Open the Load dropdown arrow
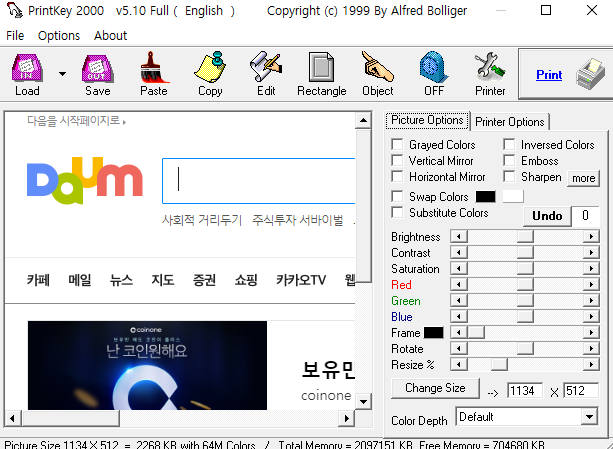613x449 pixels. 62,73
